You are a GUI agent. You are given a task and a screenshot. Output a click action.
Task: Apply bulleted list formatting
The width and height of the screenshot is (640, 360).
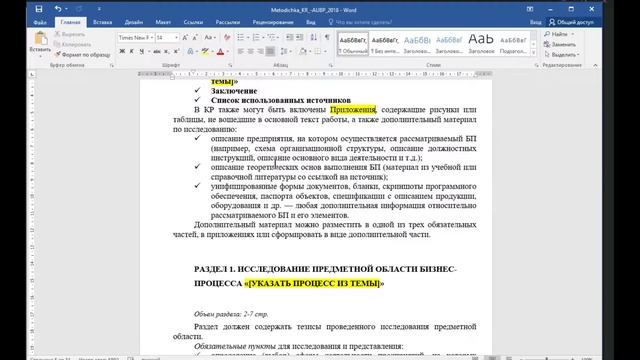(241, 38)
